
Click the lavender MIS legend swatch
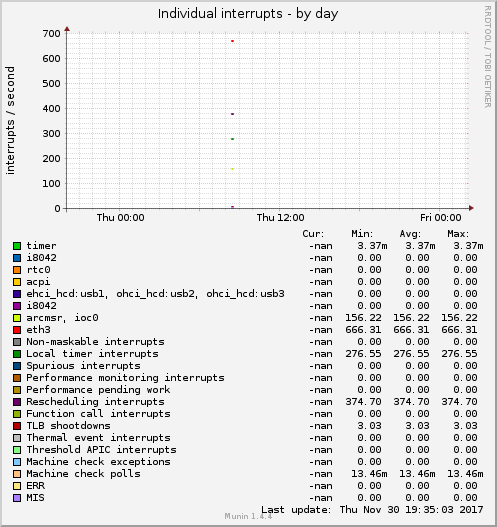[17, 498]
